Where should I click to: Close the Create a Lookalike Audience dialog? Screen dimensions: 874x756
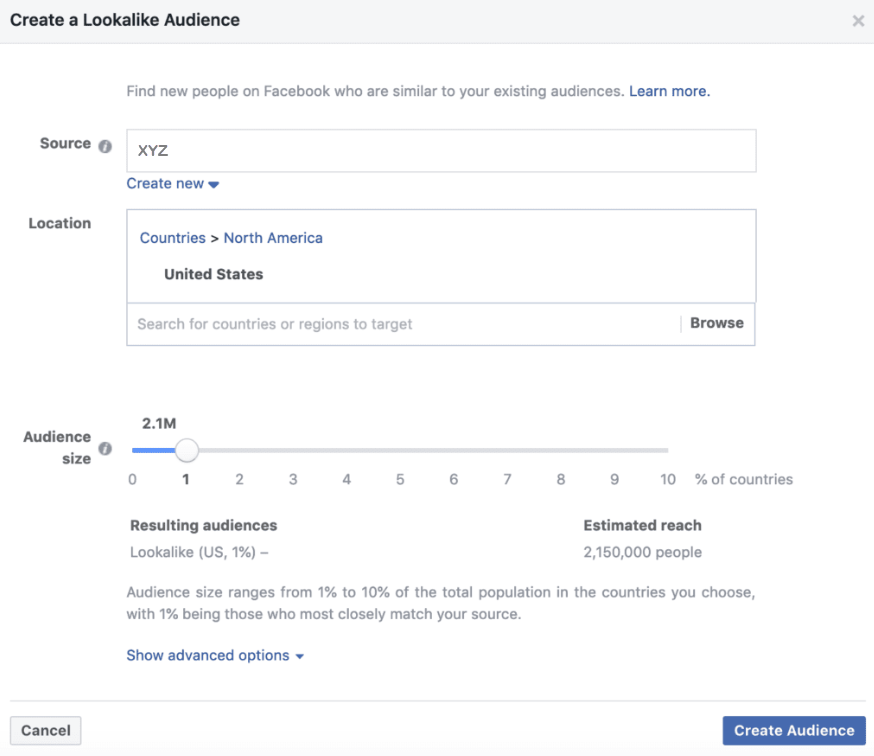(x=857, y=20)
